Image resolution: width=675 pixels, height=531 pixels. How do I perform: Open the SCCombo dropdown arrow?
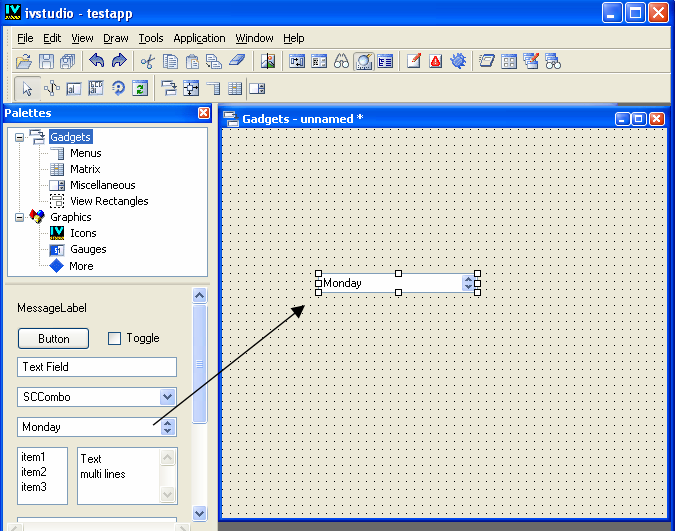(167, 397)
